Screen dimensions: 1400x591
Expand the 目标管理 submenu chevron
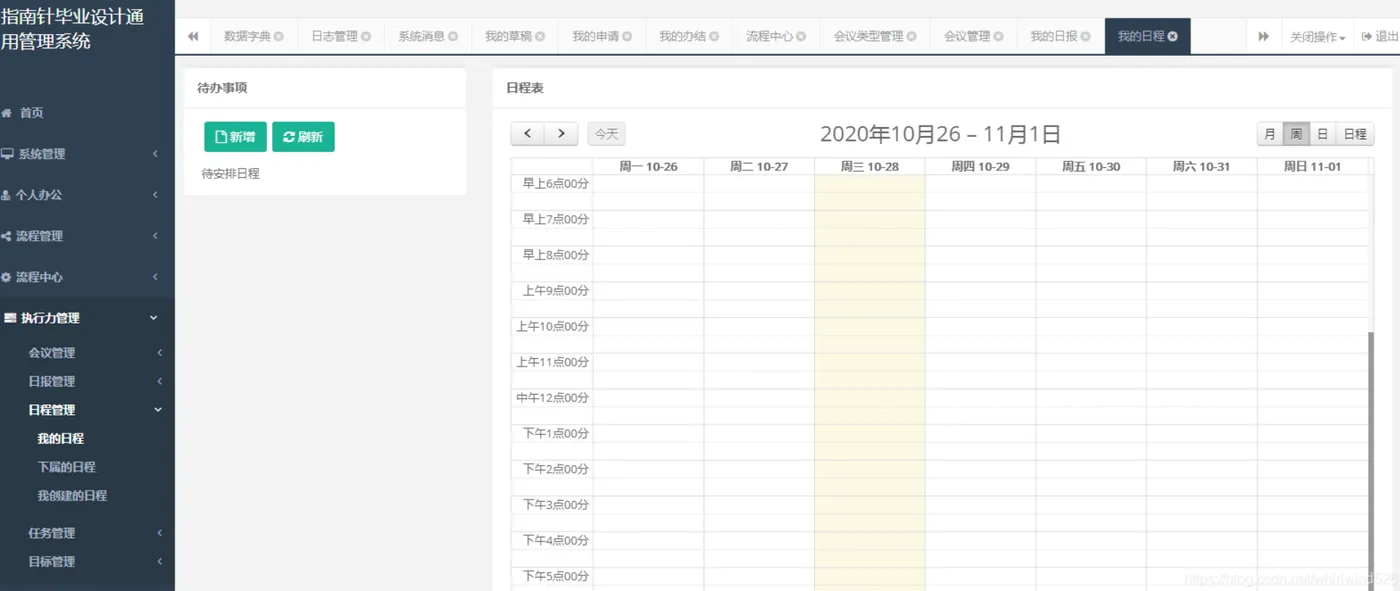pyautogui.click(x=159, y=562)
